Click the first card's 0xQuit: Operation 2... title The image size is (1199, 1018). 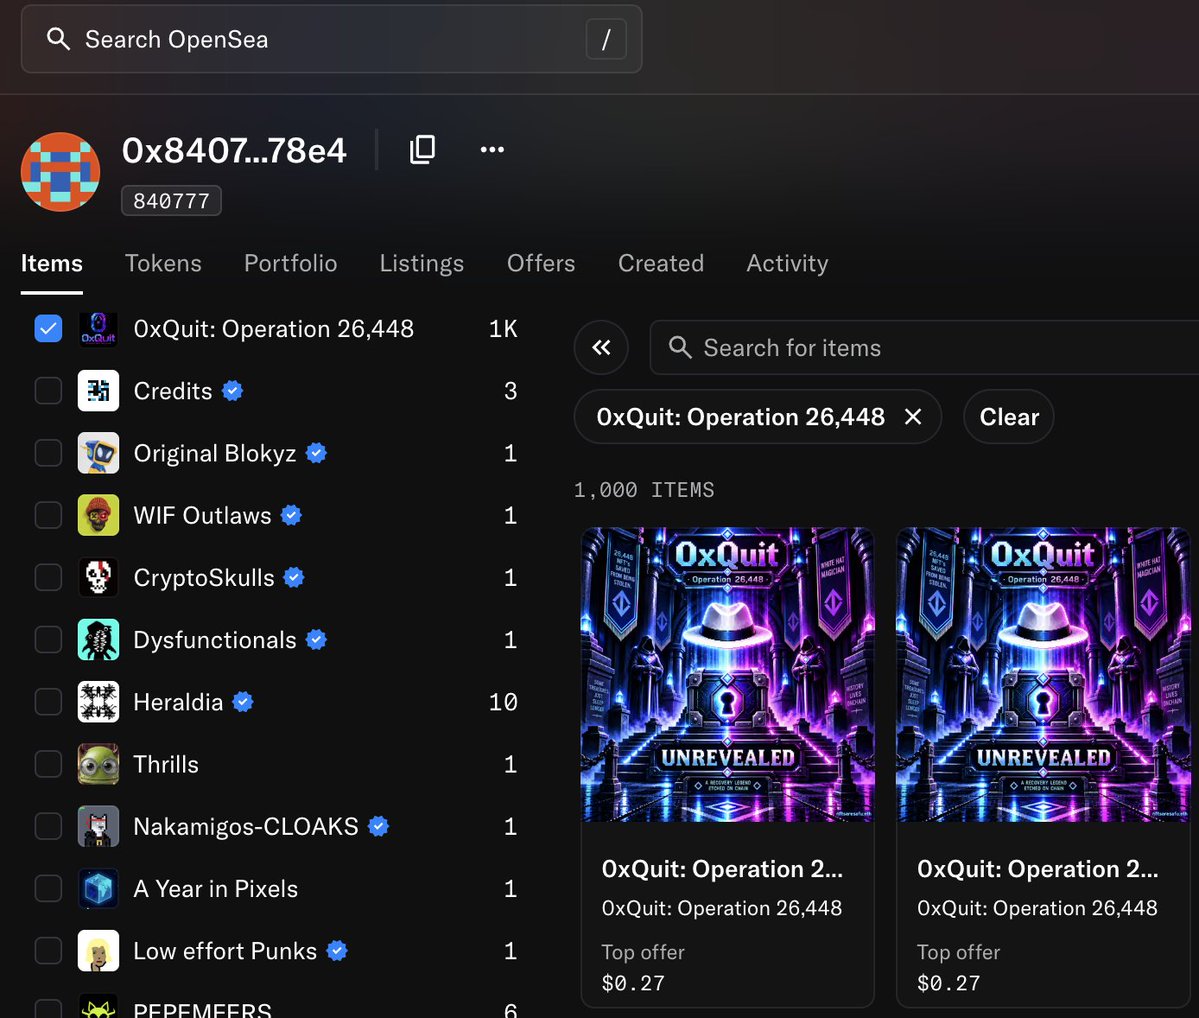[x=722, y=869]
